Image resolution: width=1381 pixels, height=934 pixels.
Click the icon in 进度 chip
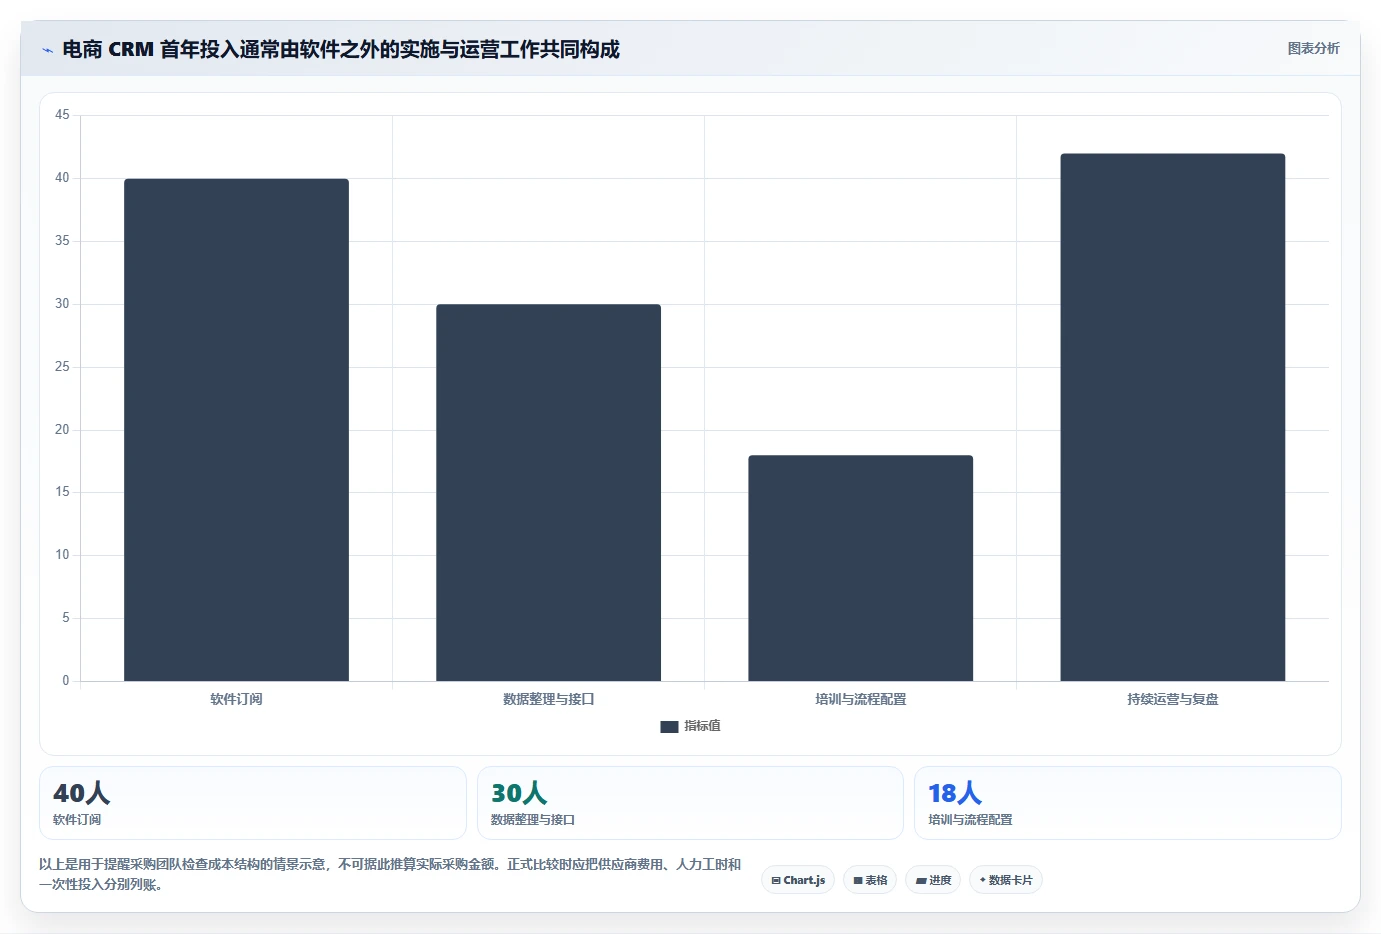(920, 881)
